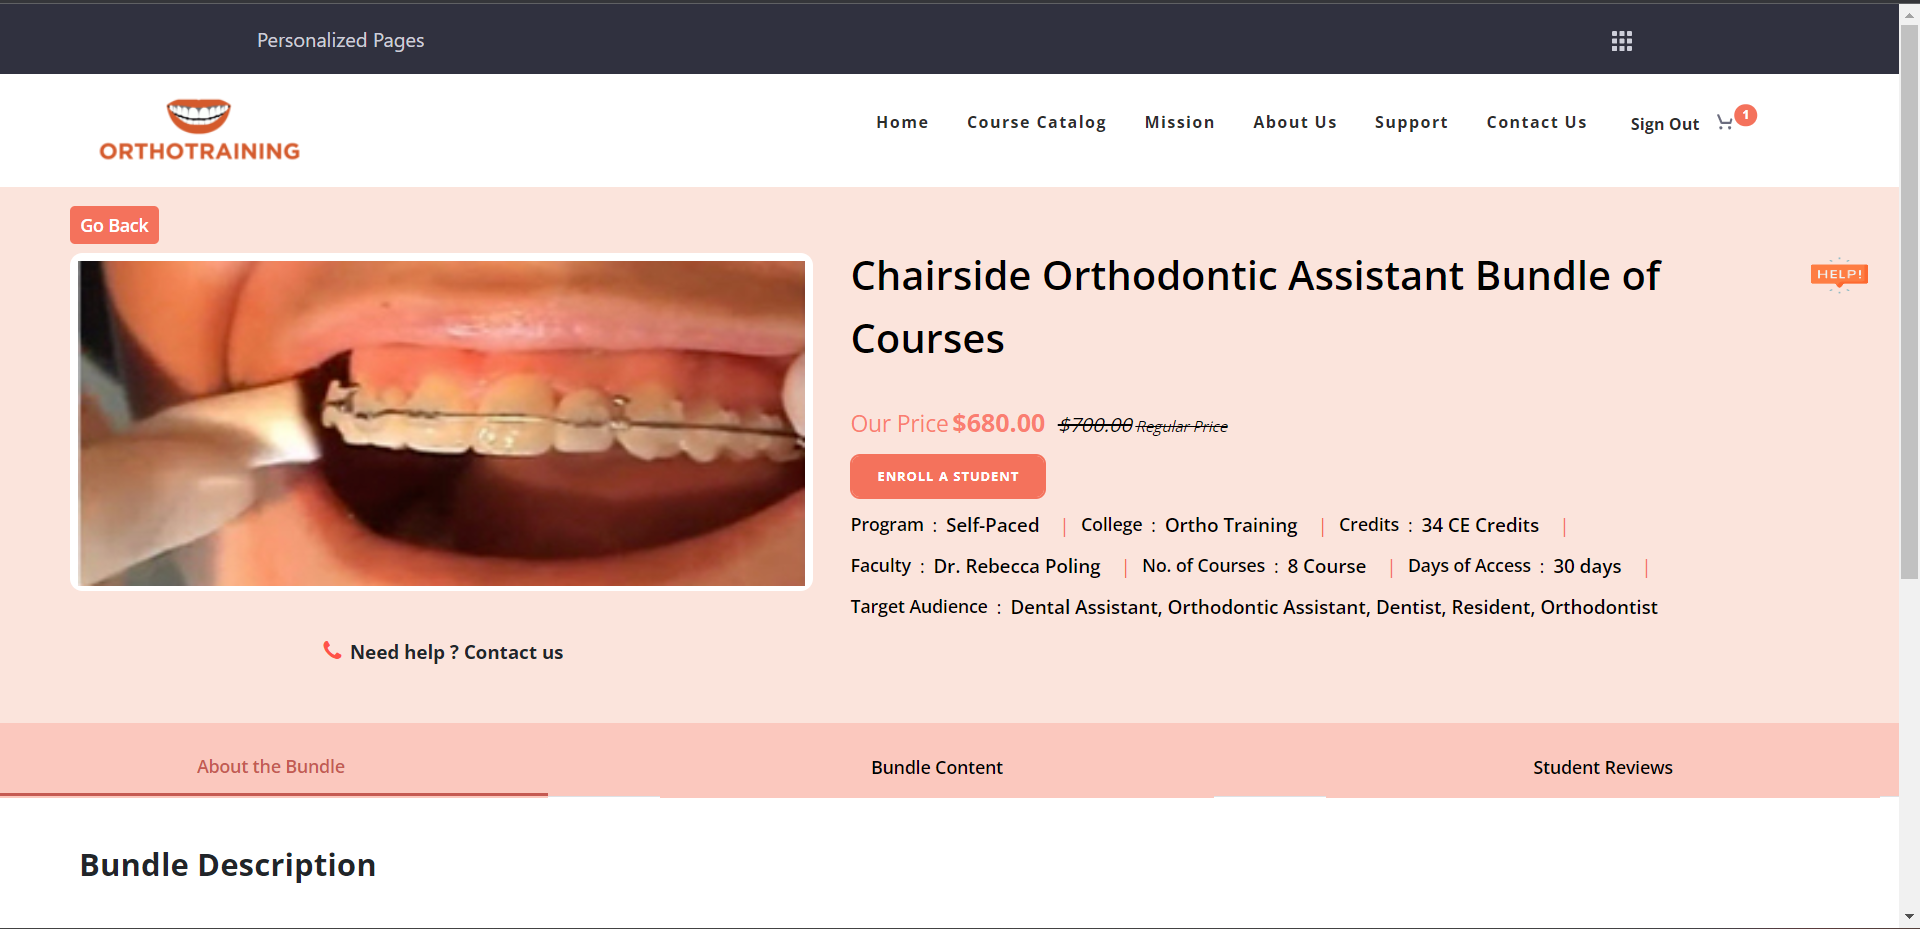Open the Course Catalog menu item
Screen dimensions: 1920x929
click(1036, 122)
